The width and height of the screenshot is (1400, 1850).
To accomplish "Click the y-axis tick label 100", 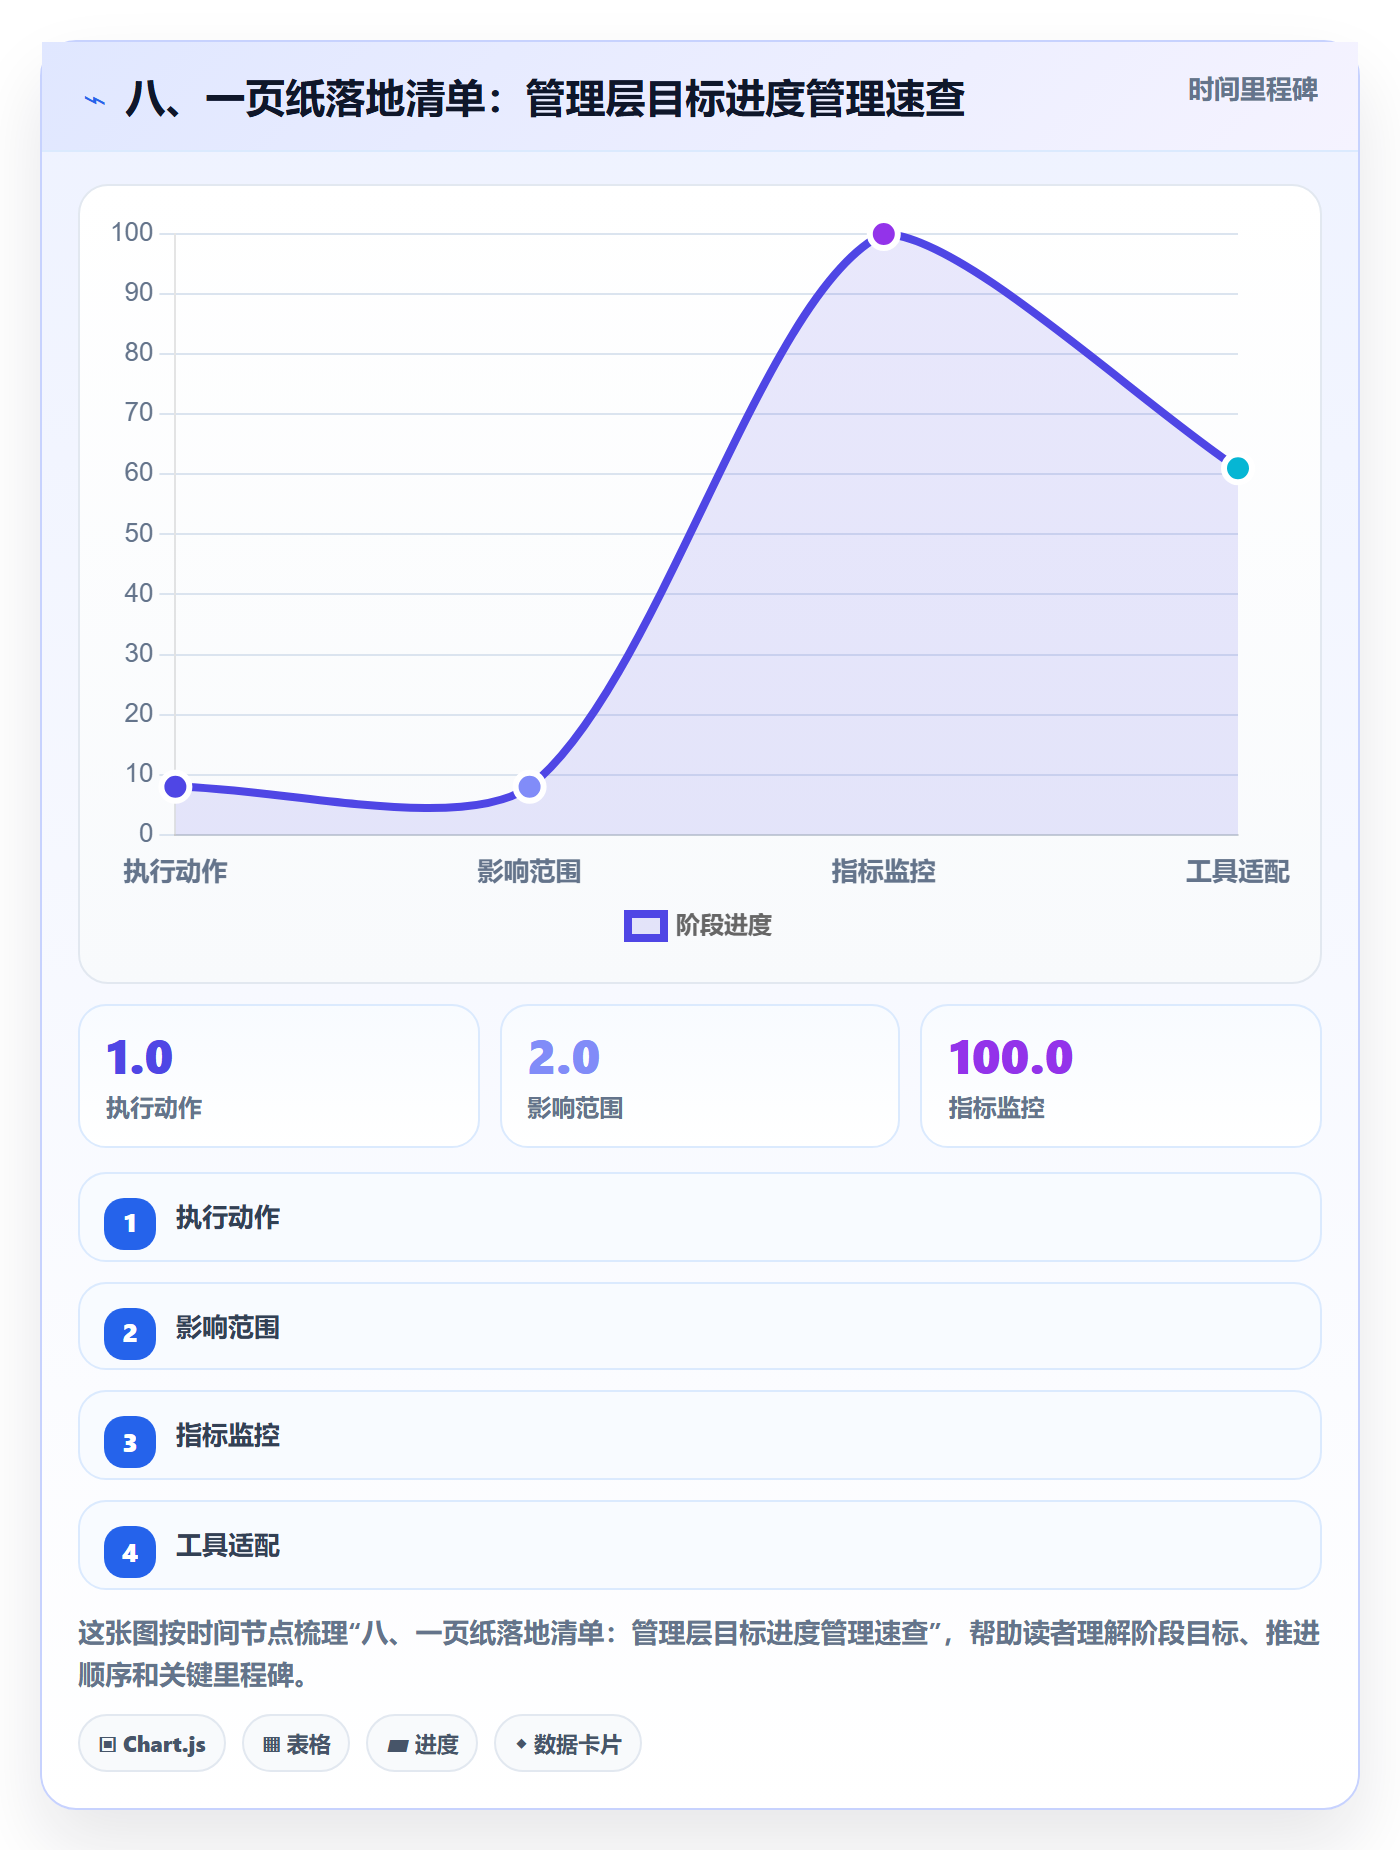I will point(132,233).
